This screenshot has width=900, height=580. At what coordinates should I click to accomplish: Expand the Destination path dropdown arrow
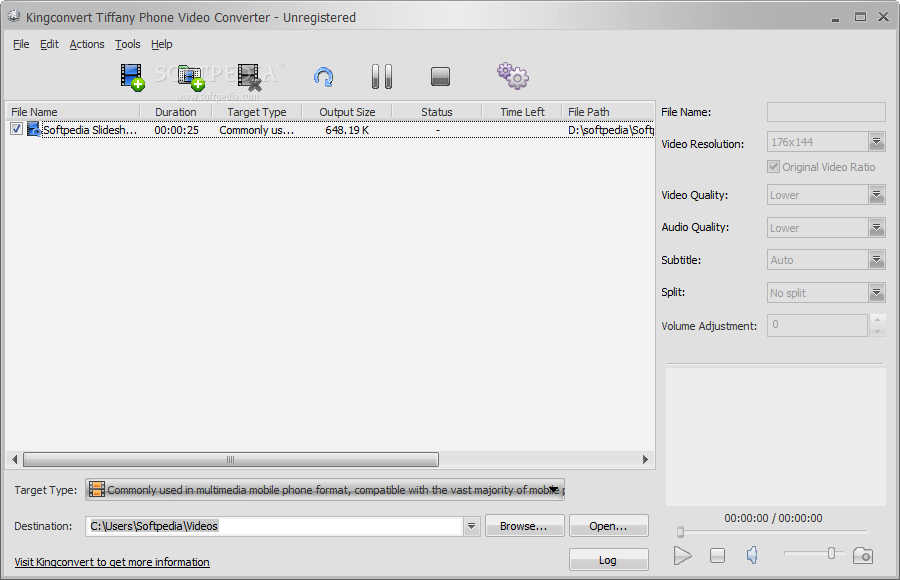coord(471,526)
